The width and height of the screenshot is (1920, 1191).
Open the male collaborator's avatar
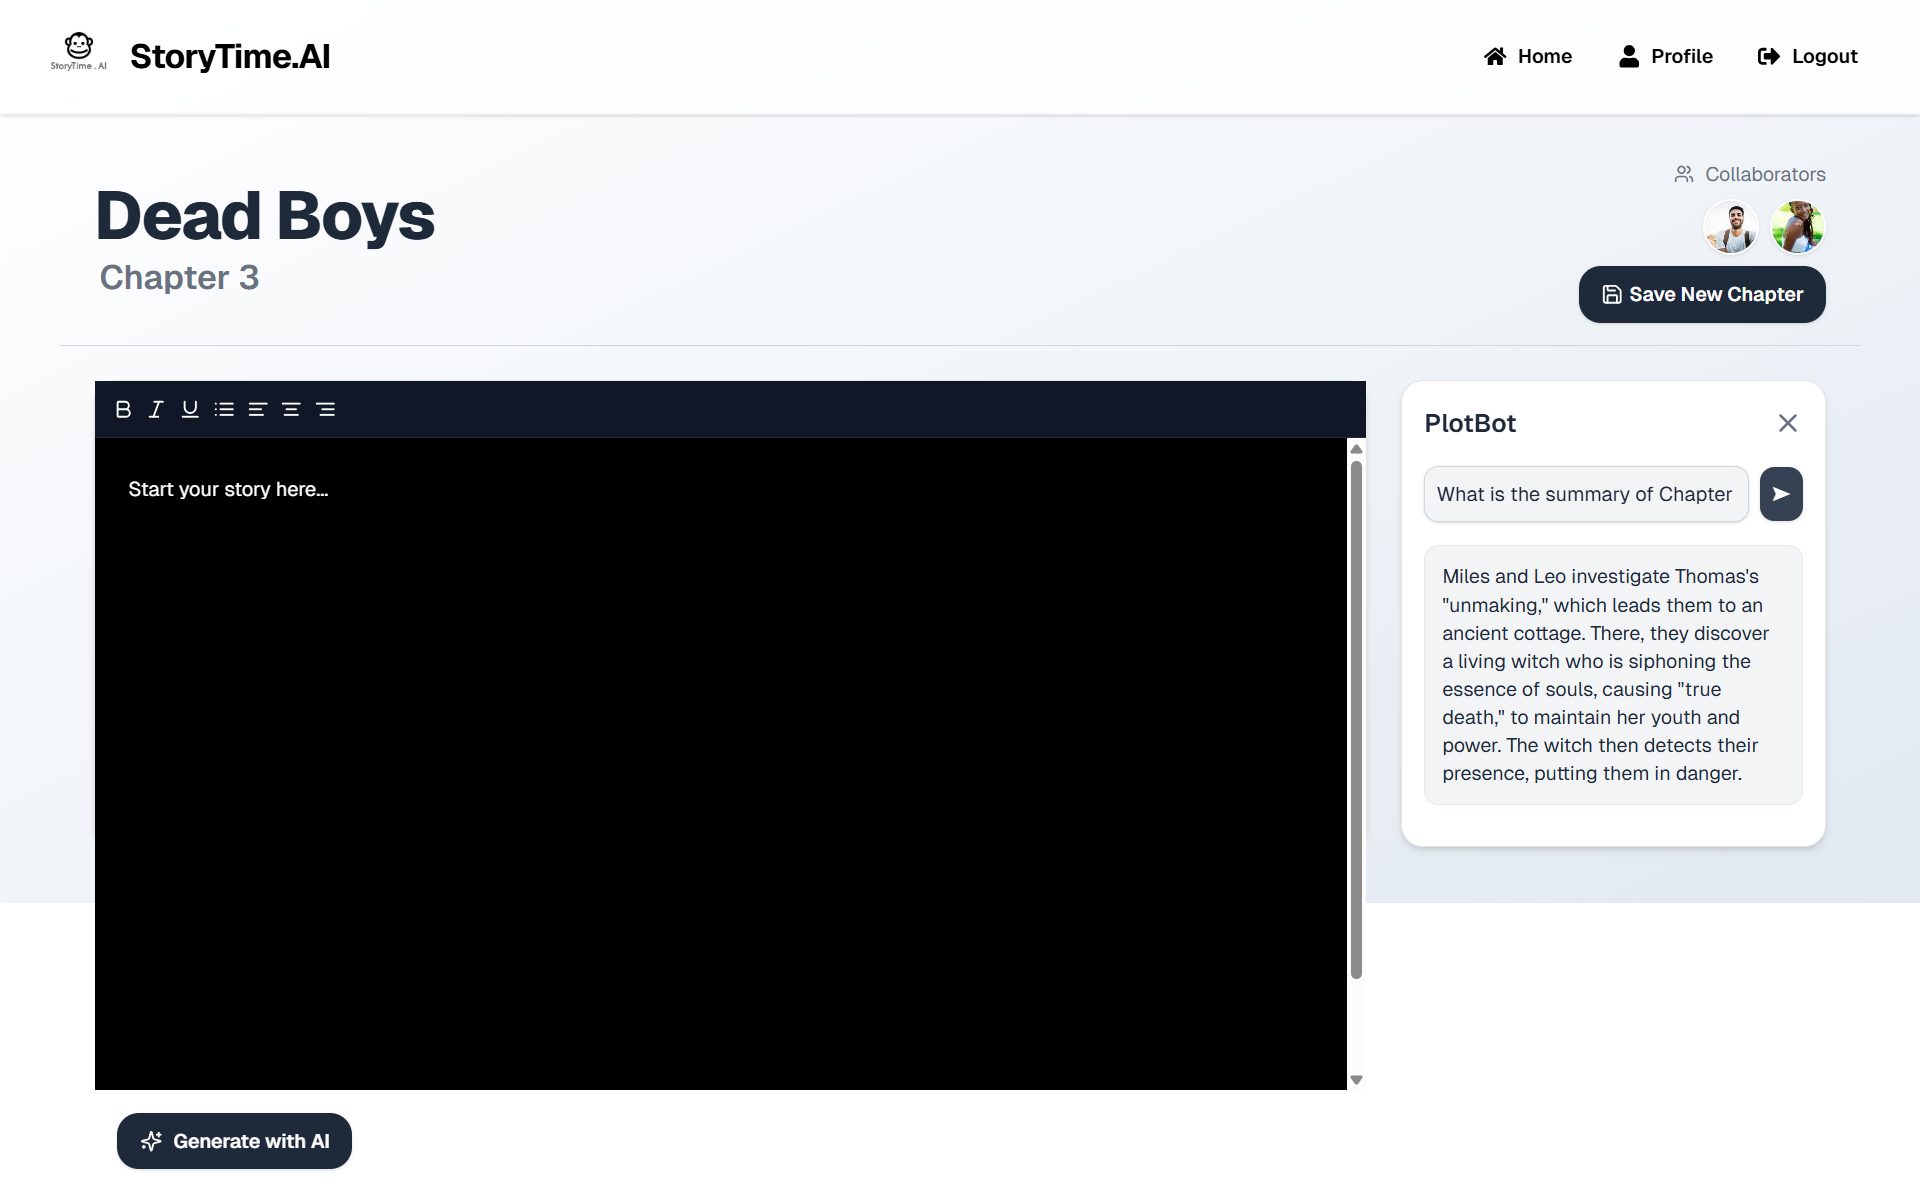pos(1731,227)
